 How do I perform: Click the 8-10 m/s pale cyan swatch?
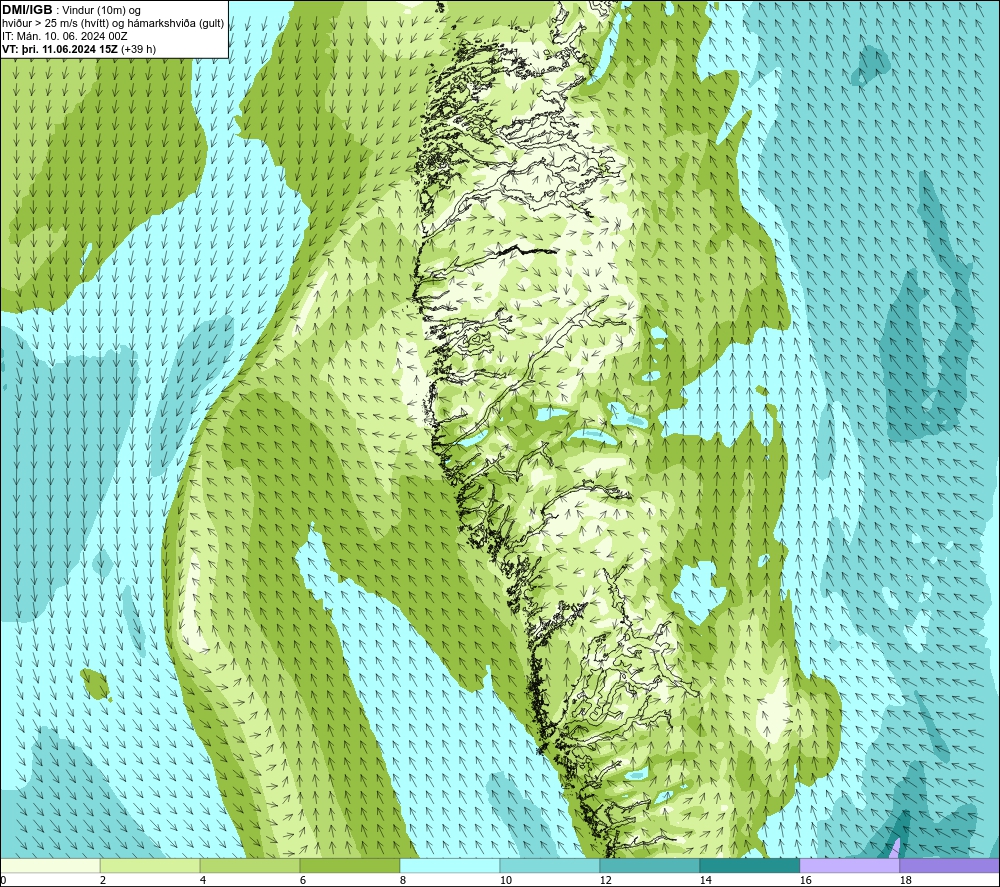click(x=450, y=866)
